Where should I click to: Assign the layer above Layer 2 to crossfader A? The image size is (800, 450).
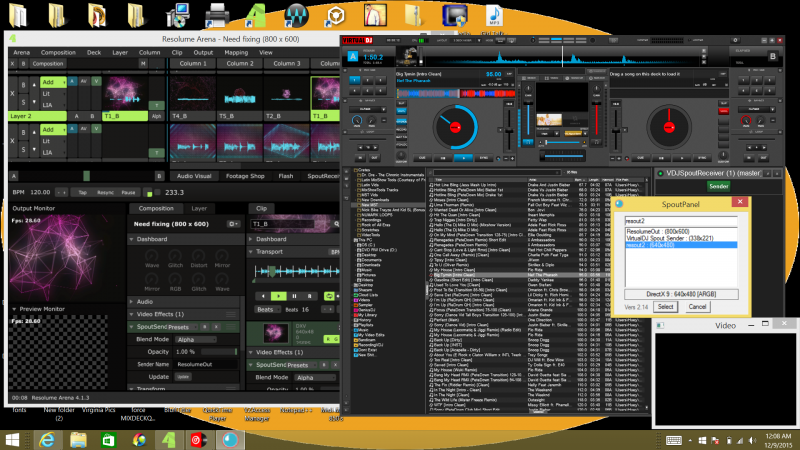coord(77,116)
